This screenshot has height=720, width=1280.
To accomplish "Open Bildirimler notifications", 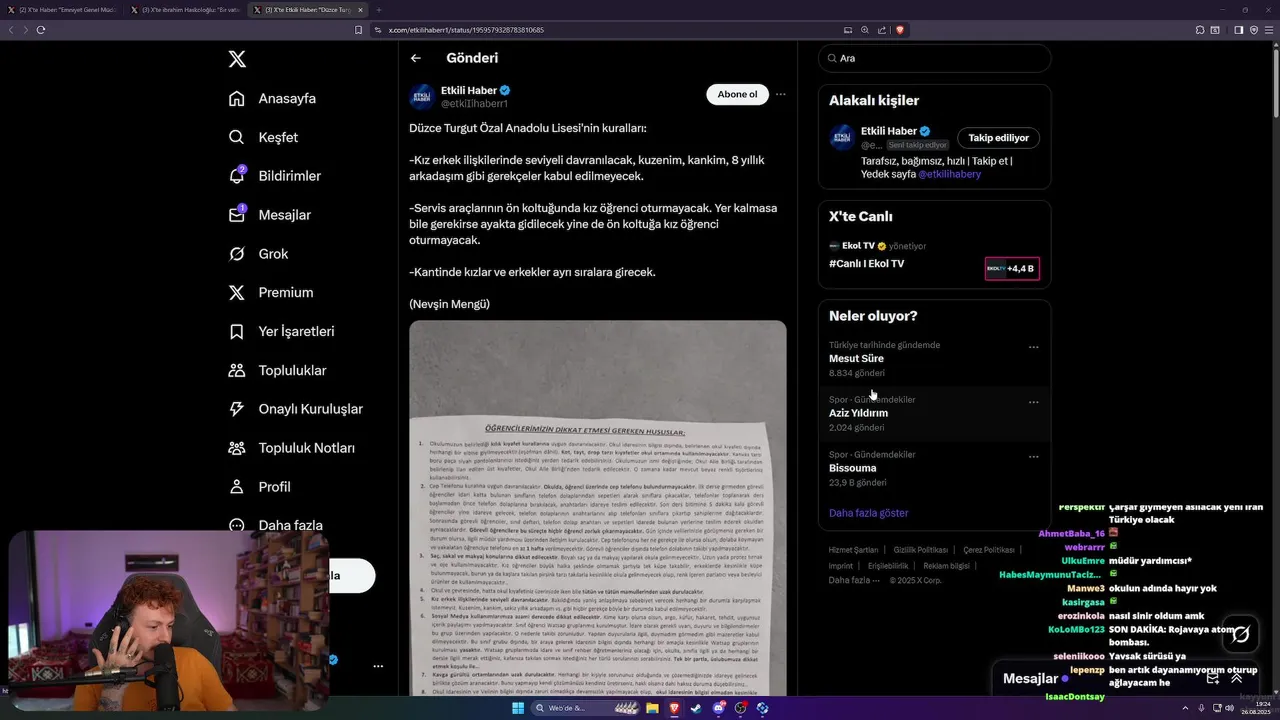I will (x=275, y=176).
